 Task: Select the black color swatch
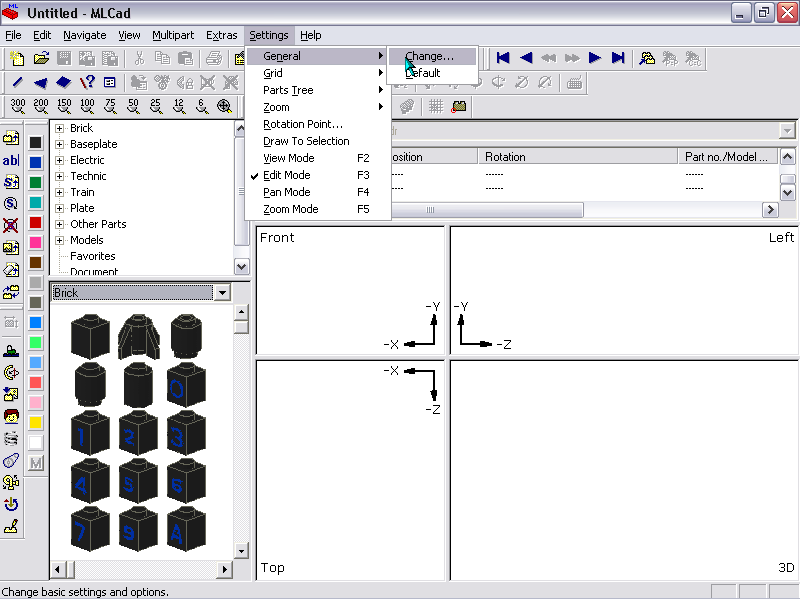click(35, 142)
